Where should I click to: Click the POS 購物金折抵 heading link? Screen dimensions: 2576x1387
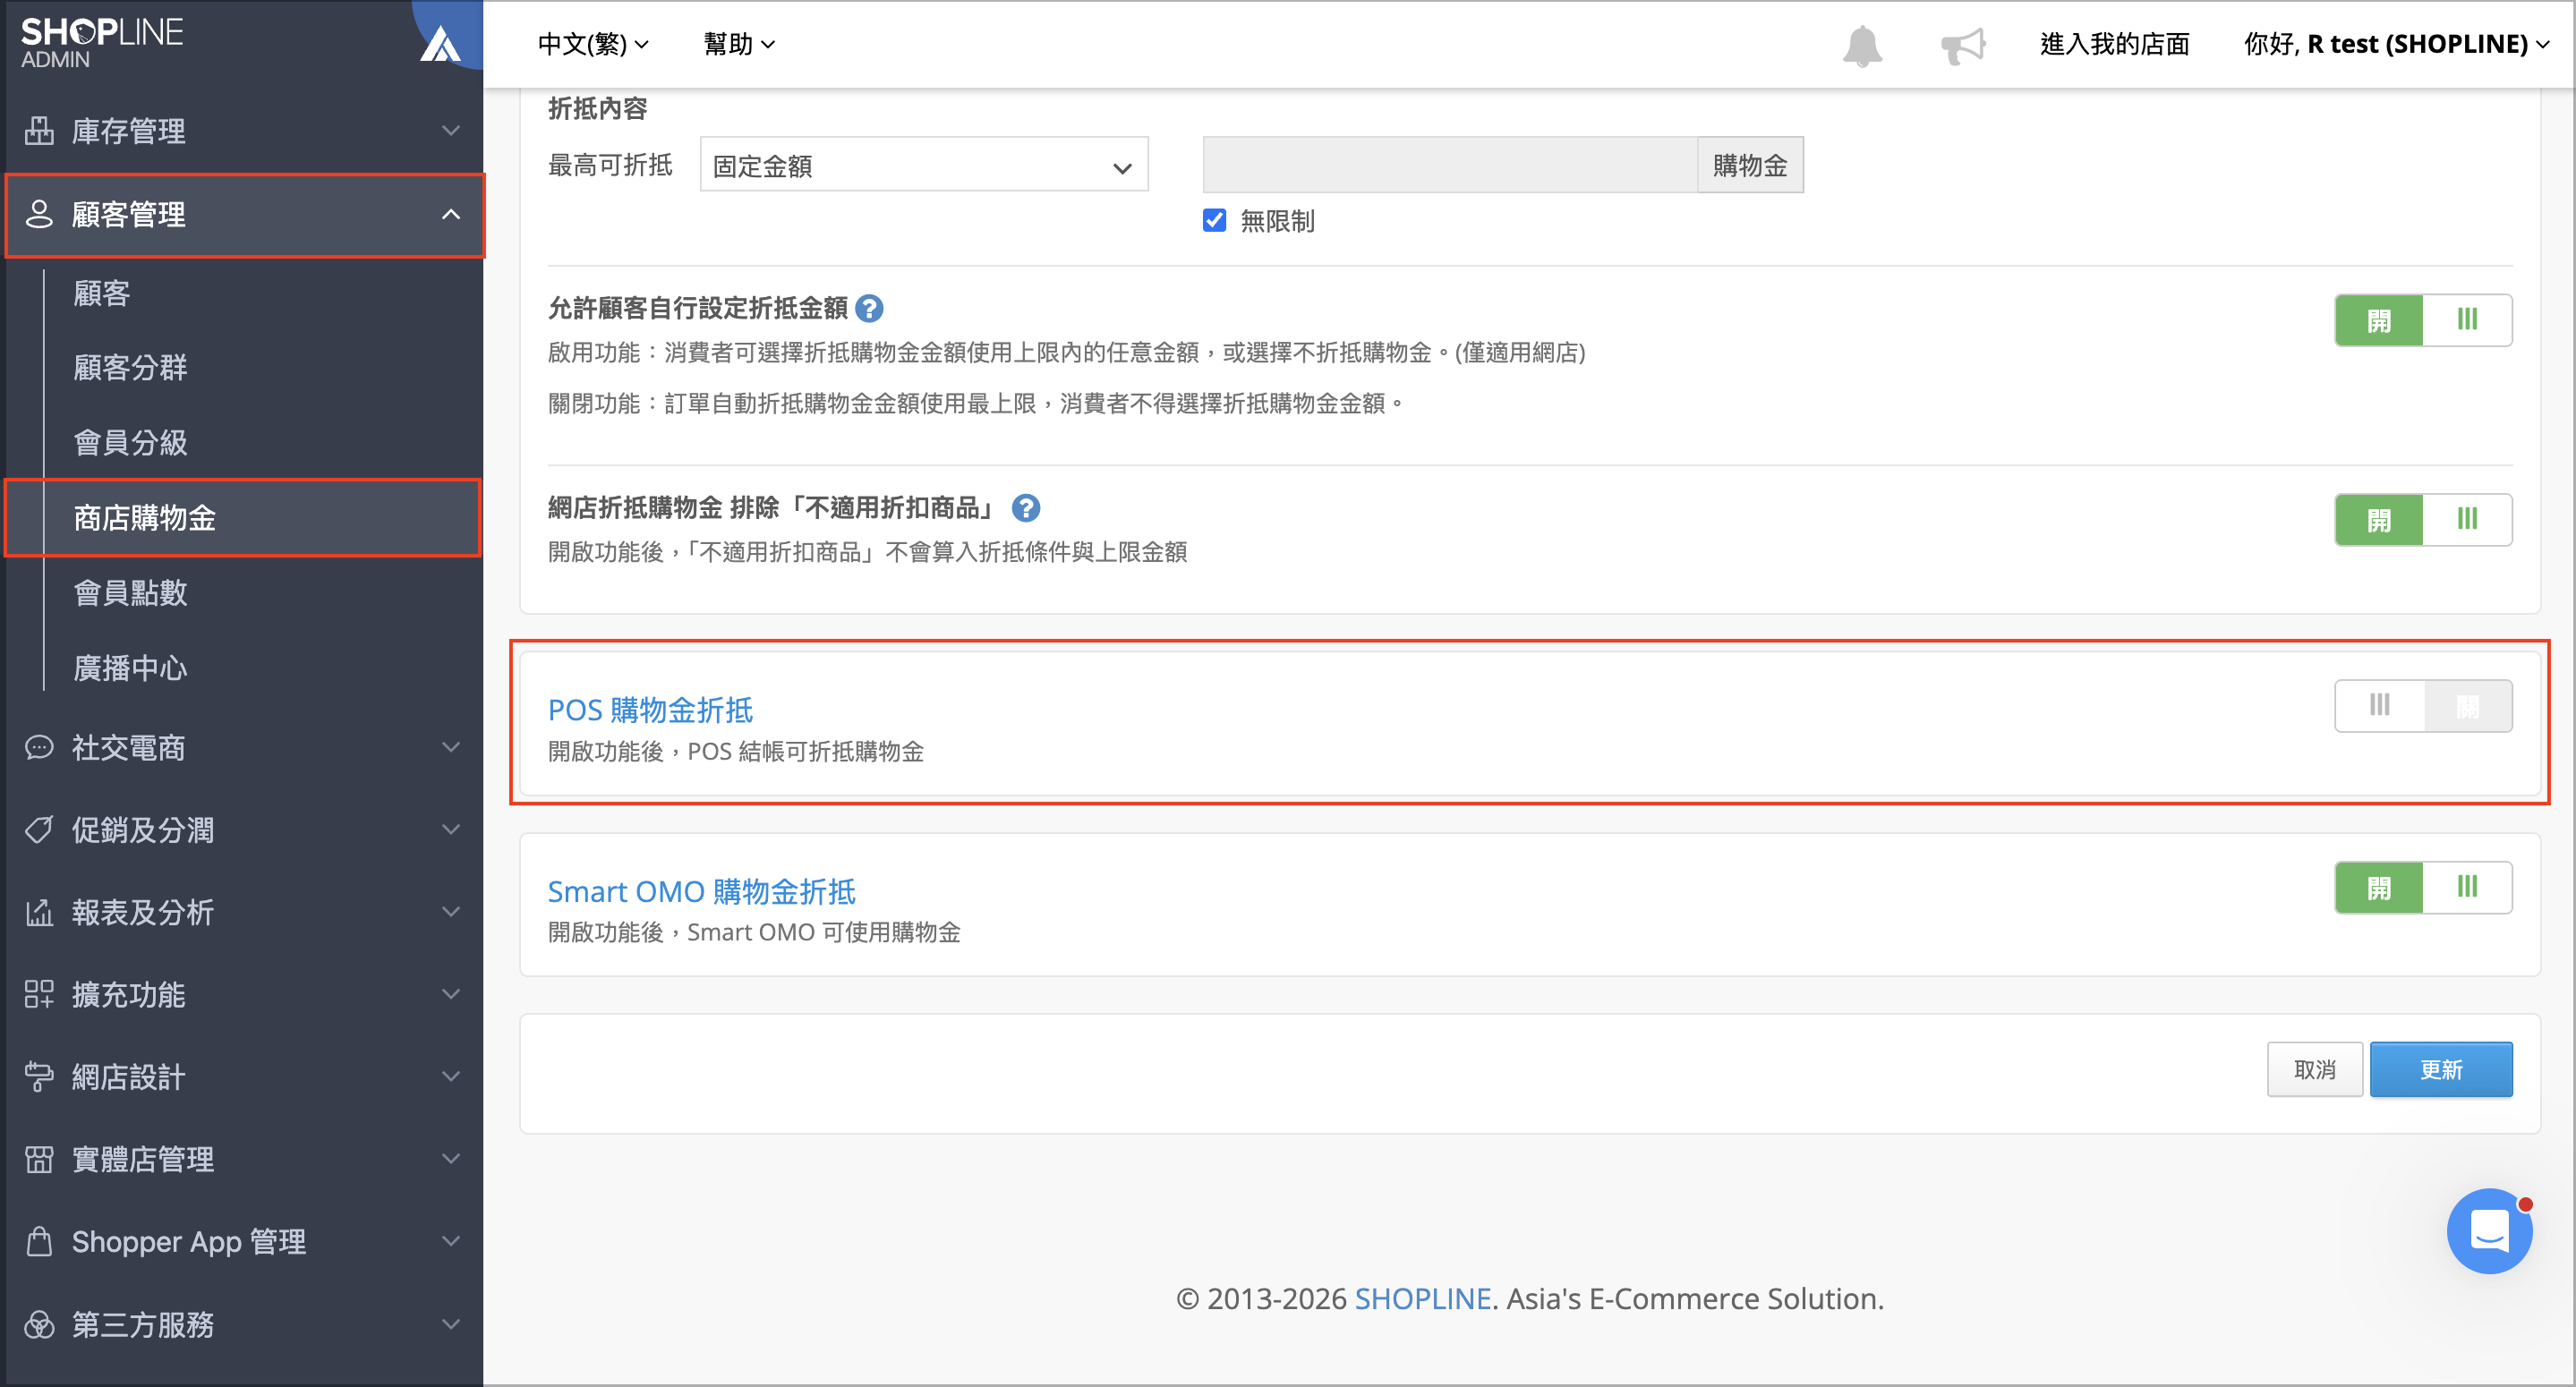pyautogui.click(x=650, y=710)
